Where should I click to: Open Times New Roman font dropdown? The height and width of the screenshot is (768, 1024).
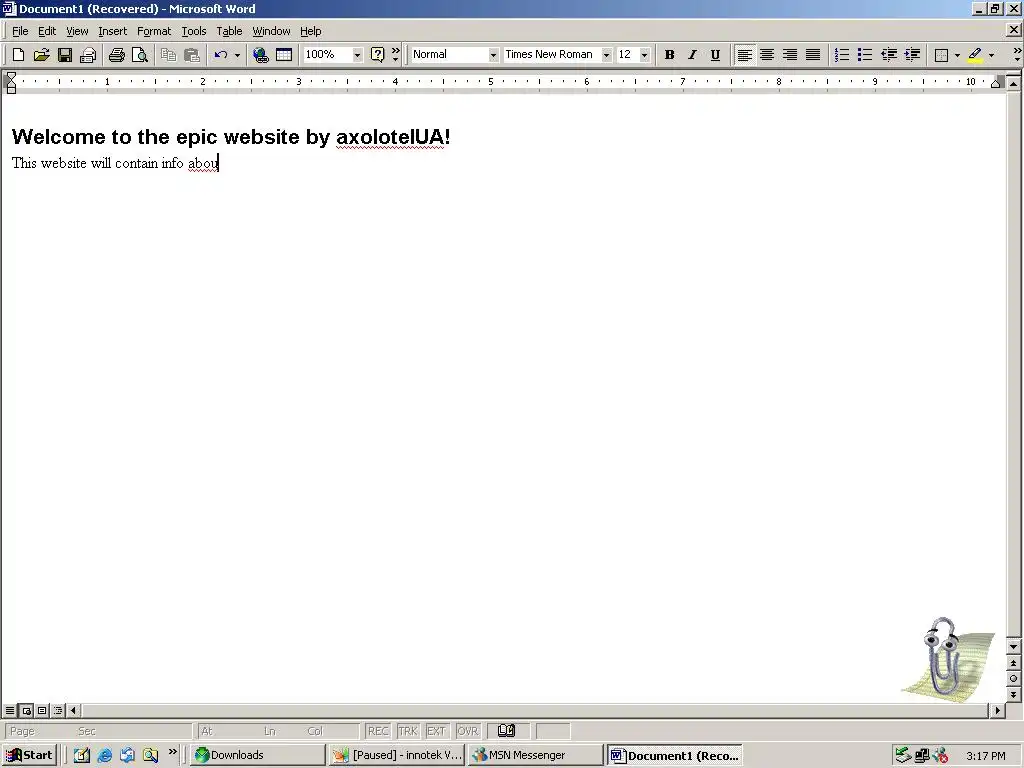(x=606, y=55)
